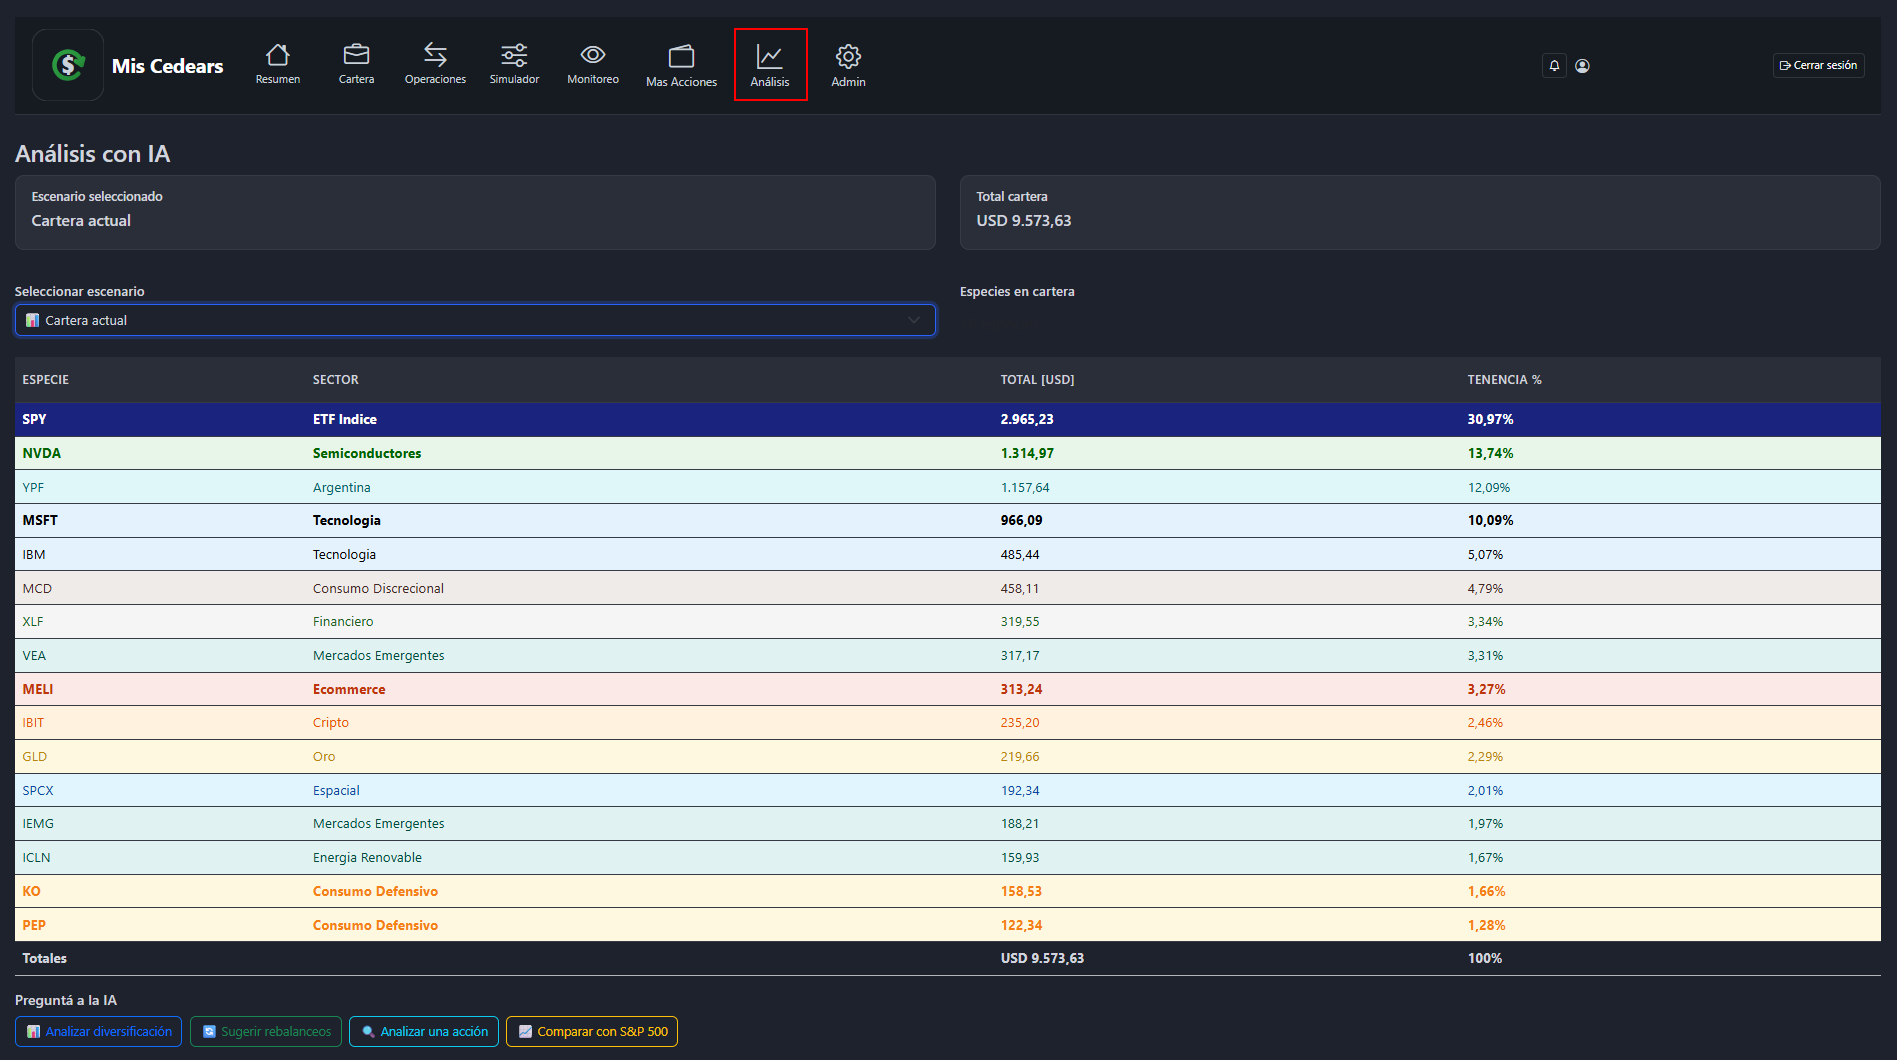Select the YPF ticker cell
This screenshot has width=1897, height=1060.
(x=33, y=487)
